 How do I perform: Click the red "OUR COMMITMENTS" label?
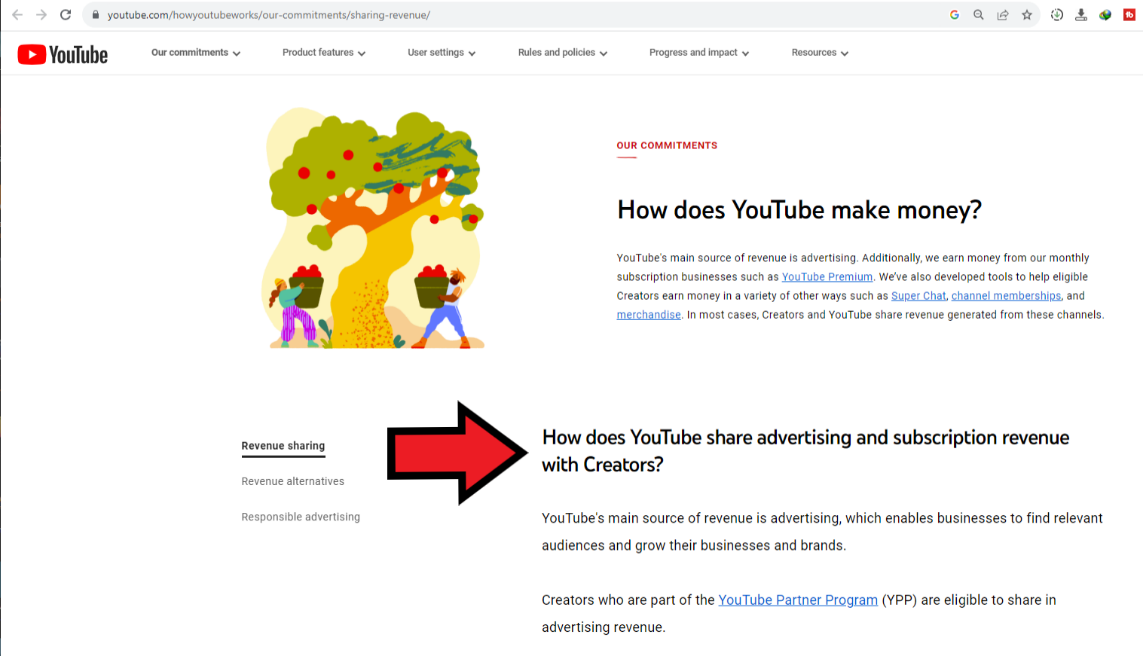pyautogui.click(x=667, y=146)
